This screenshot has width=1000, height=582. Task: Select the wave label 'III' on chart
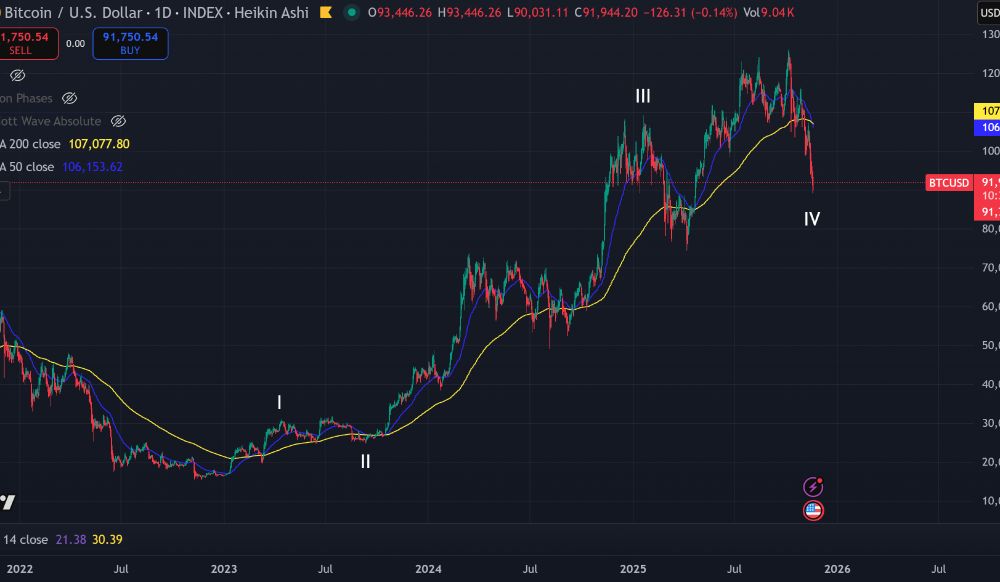click(x=643, y=96)
